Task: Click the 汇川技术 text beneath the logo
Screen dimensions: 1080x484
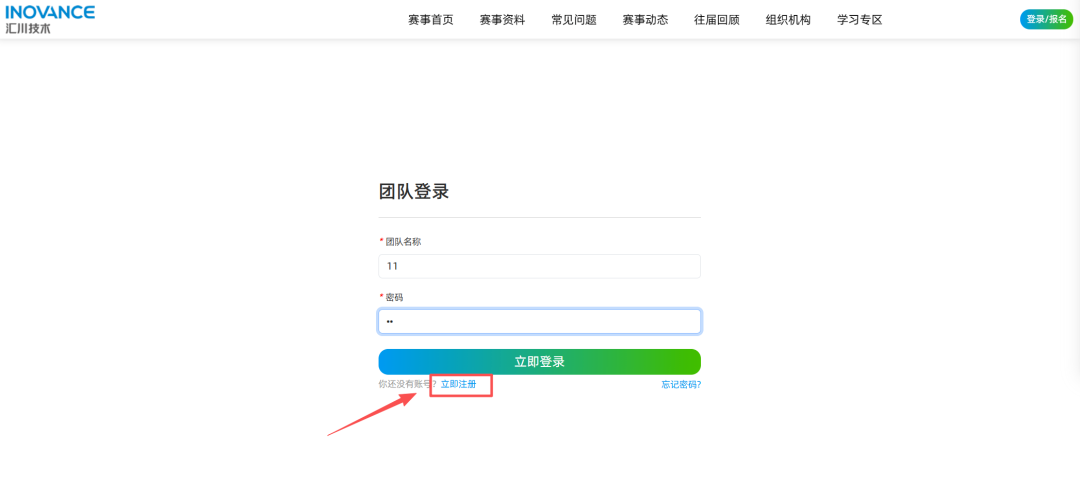Action: 28,29
